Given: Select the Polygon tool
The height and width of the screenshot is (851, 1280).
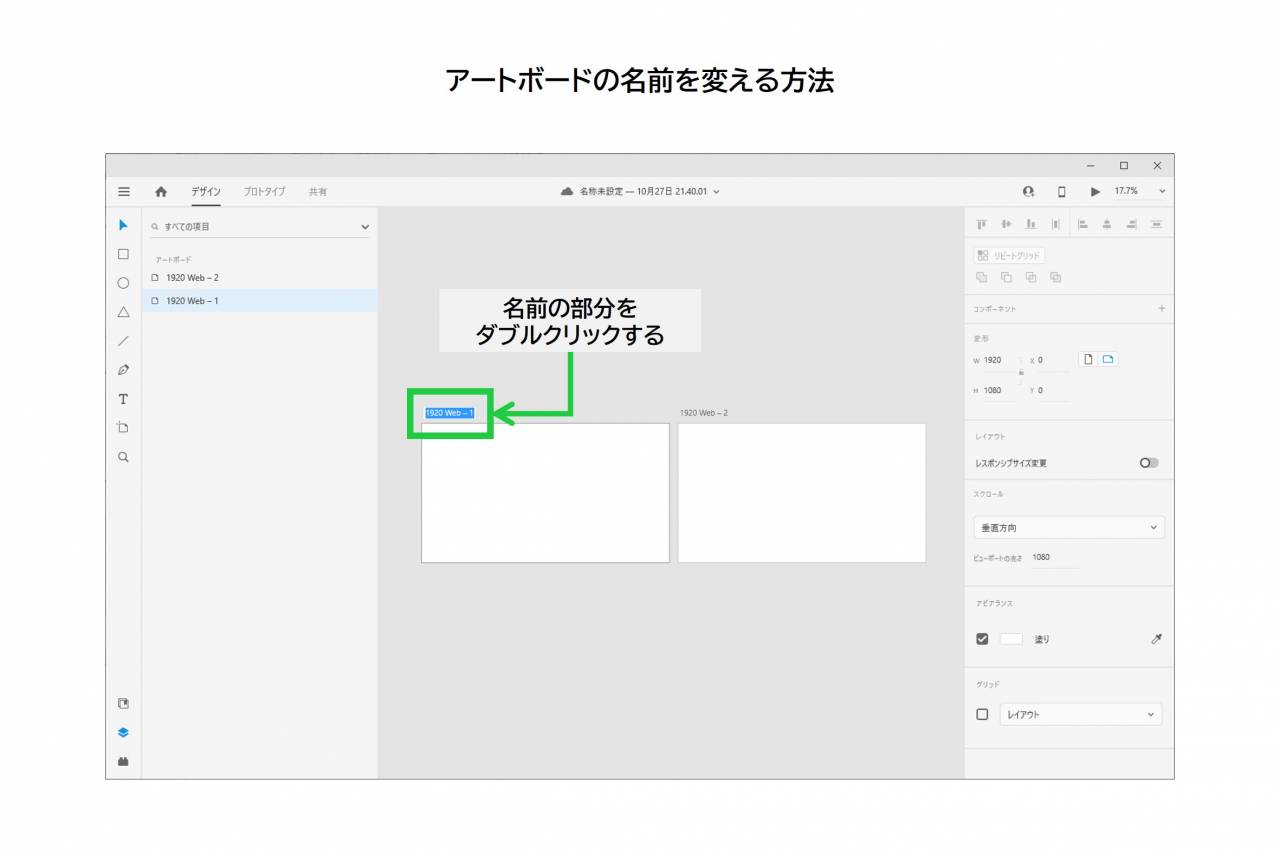Looking at the screenshot, I should pos(124,312).
